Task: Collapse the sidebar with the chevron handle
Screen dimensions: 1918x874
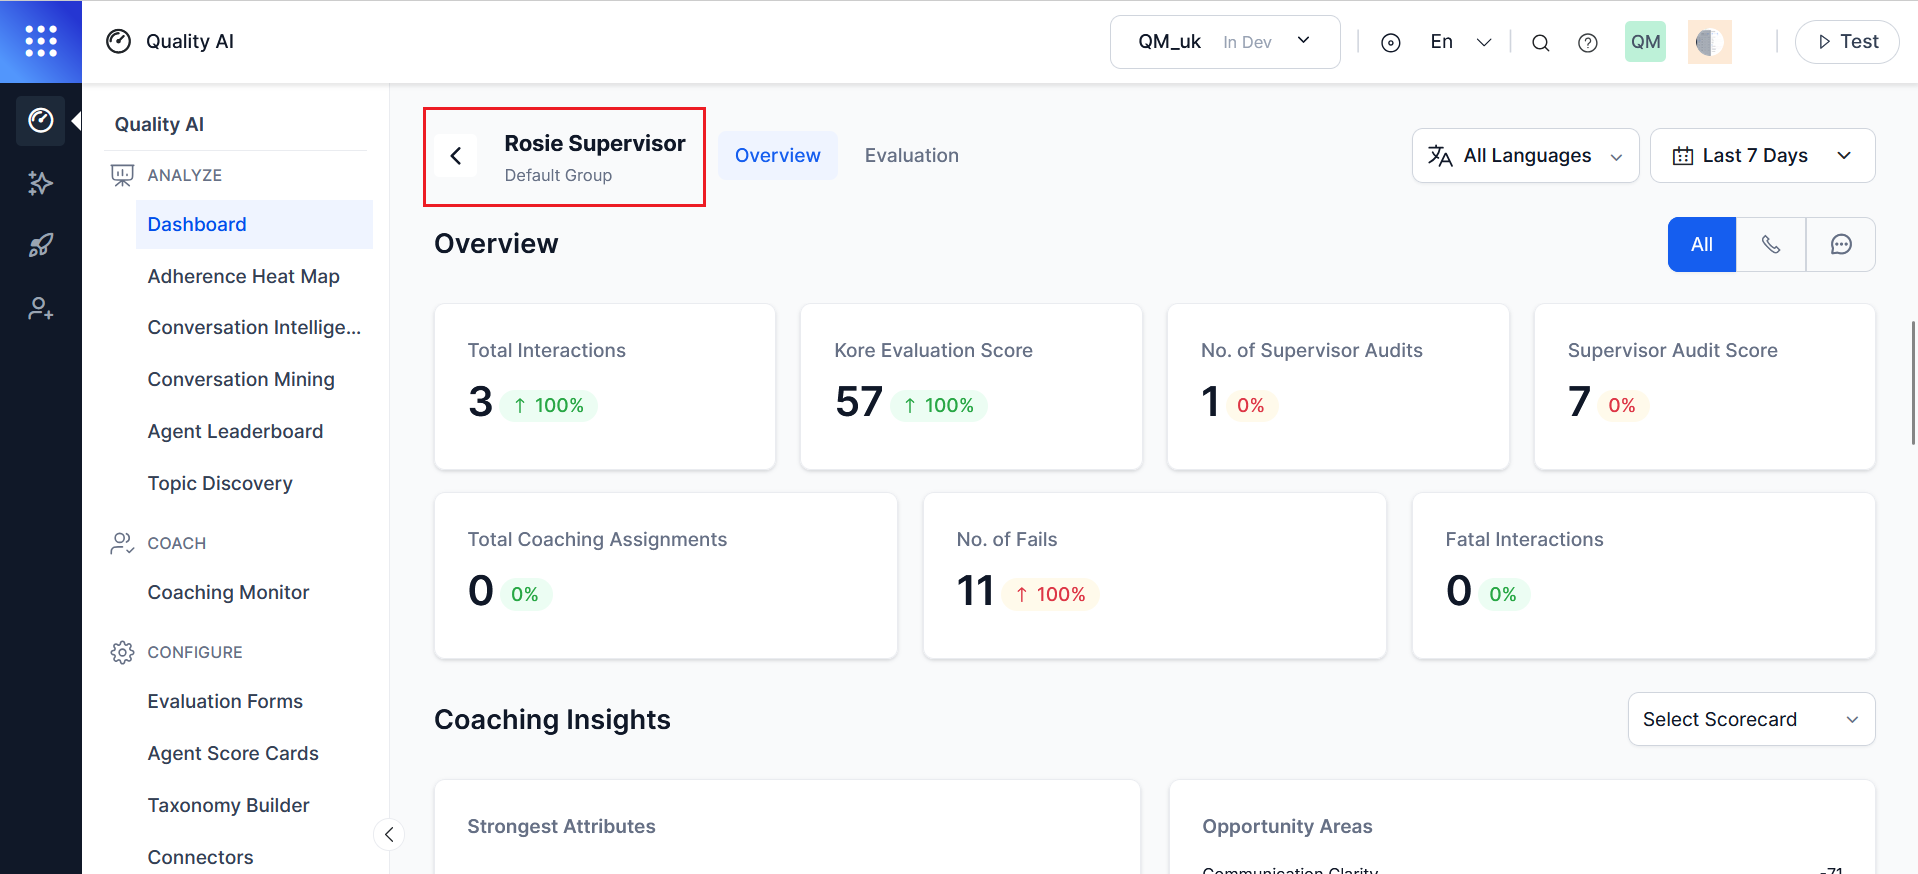Action: tap(389, 834)
